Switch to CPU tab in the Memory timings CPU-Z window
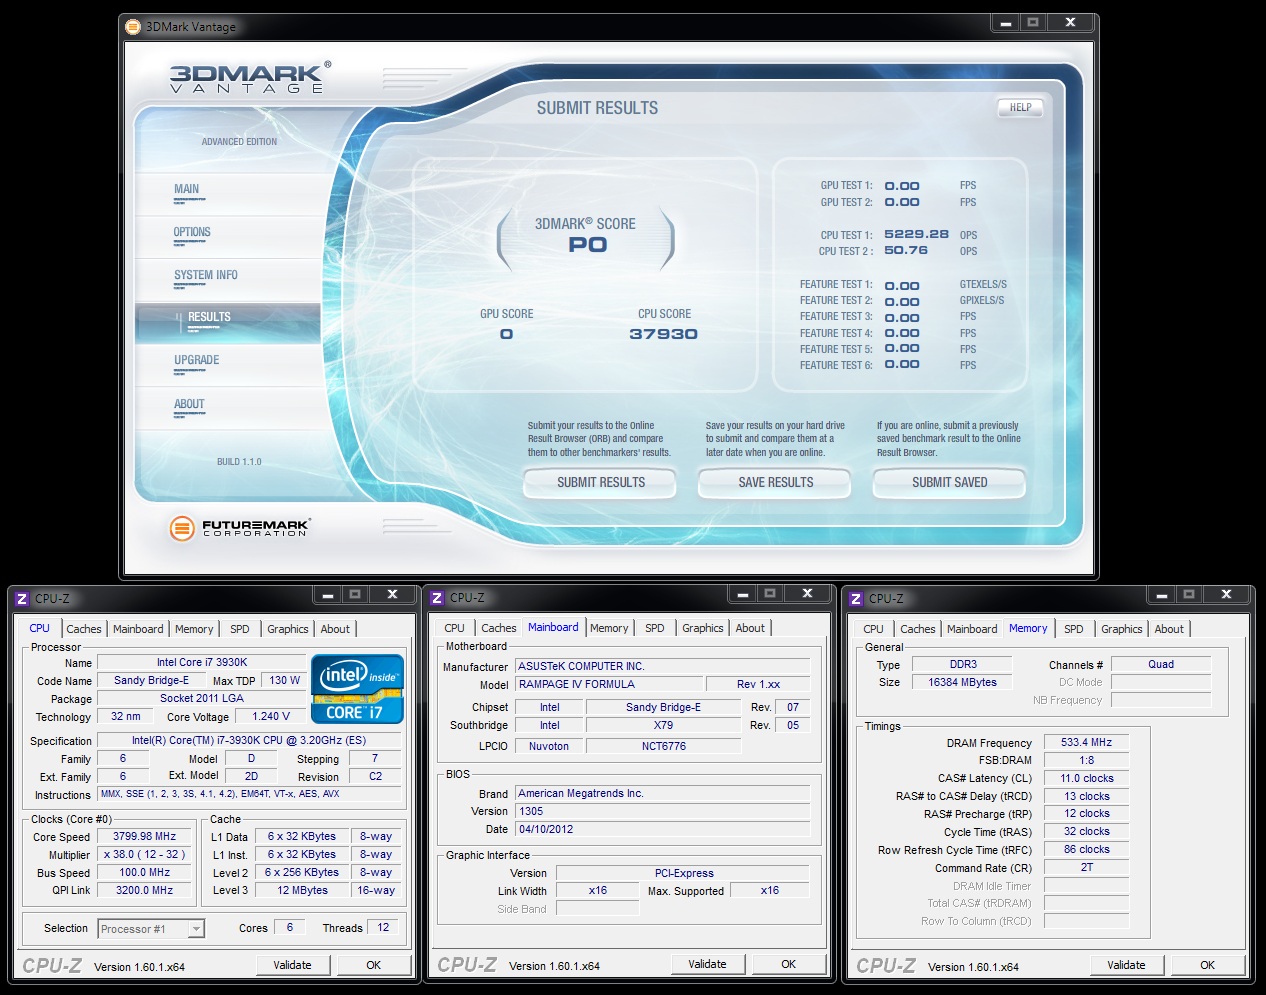The height and width of the screenshot is (995, 1266). pos(873,629)
